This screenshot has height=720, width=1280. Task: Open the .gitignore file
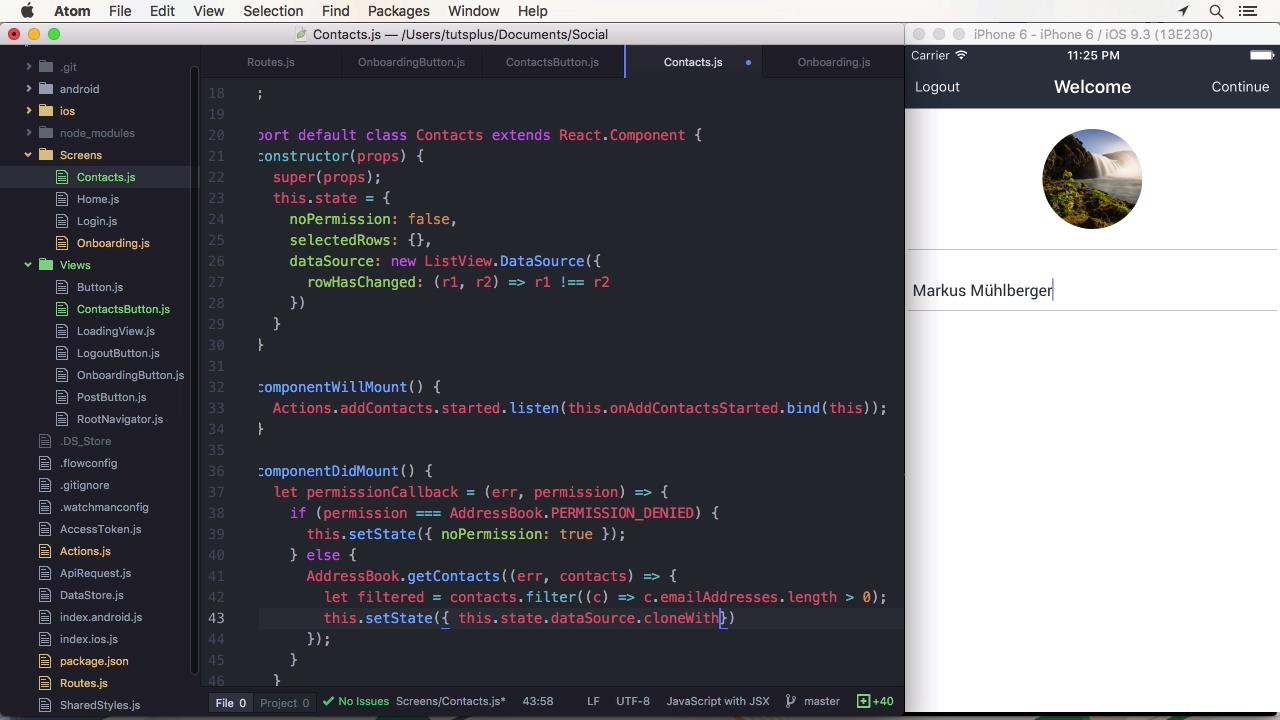point(84,485)
